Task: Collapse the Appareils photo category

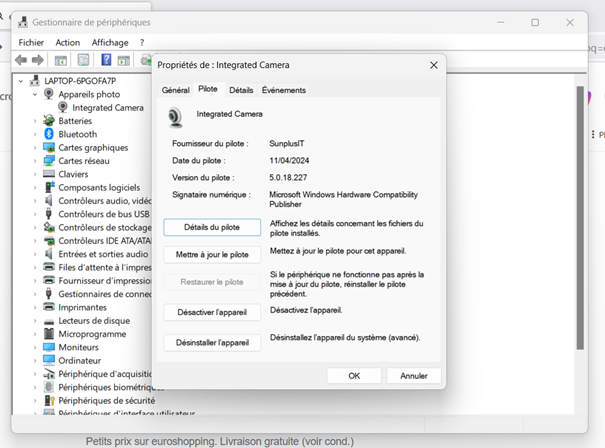Action: [35, 94]
